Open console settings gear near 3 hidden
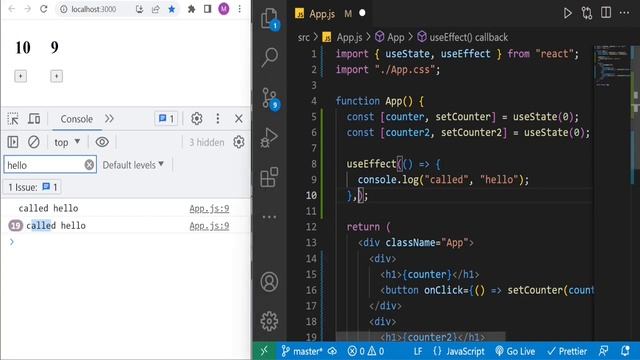Screen dimensions: 640x360 click(x=239, y=142)
